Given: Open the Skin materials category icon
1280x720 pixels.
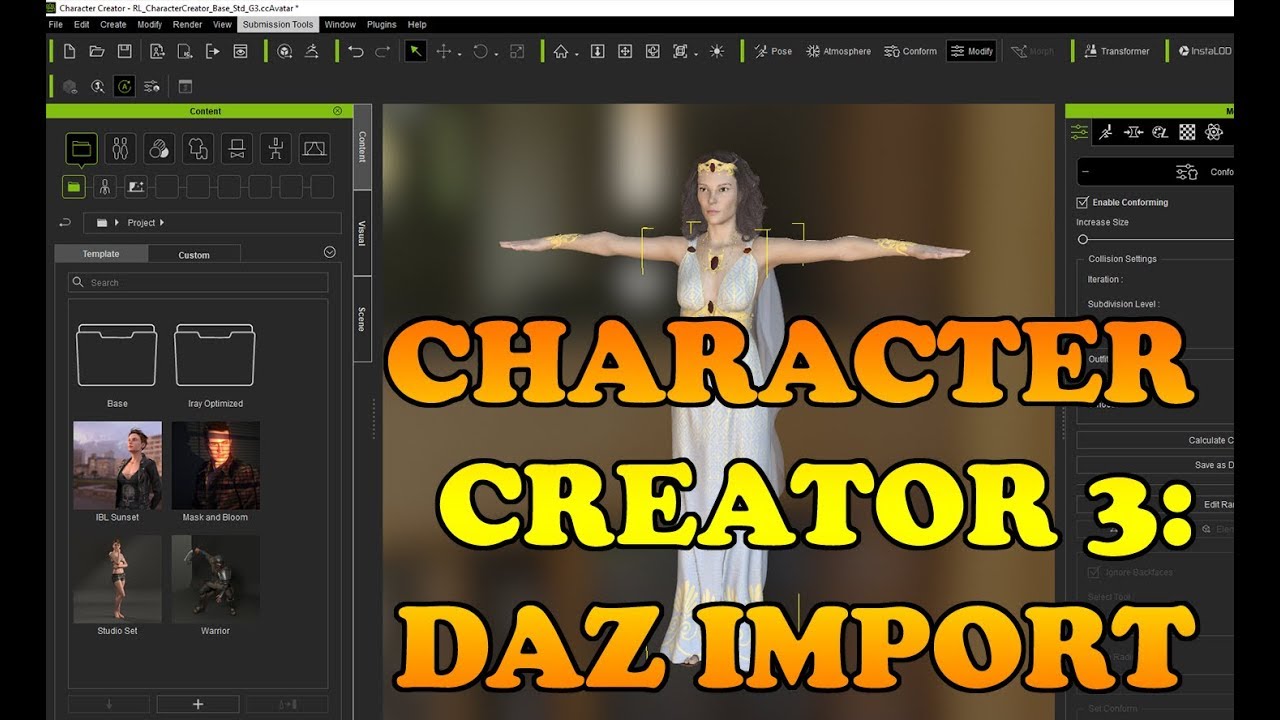Looking at the screenshot, I should [x=159, y=149].
